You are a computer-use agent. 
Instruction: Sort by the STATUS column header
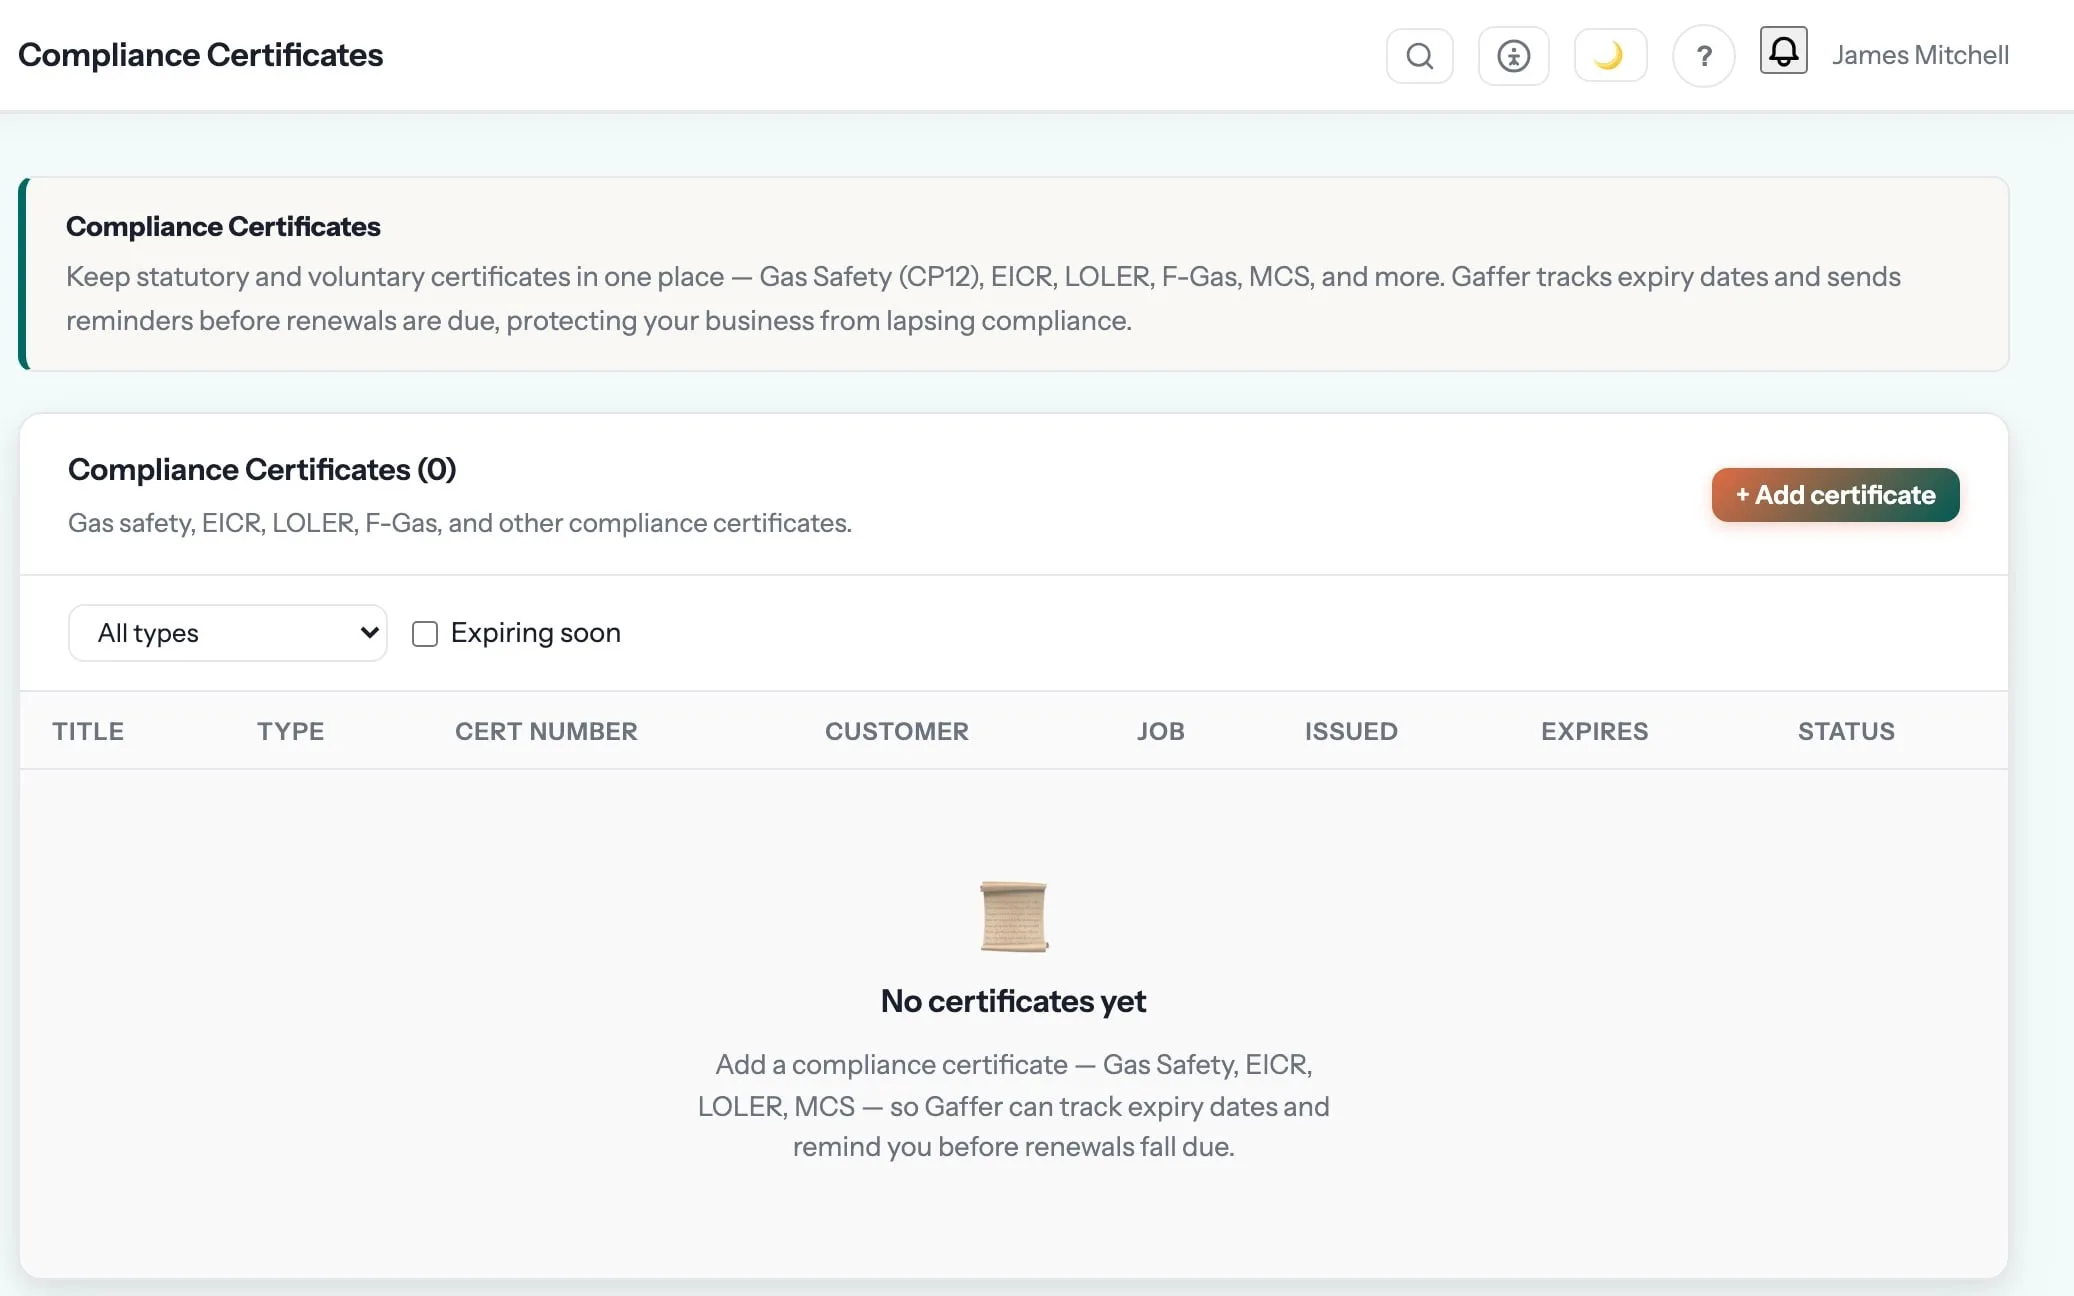pos(1846,731)
